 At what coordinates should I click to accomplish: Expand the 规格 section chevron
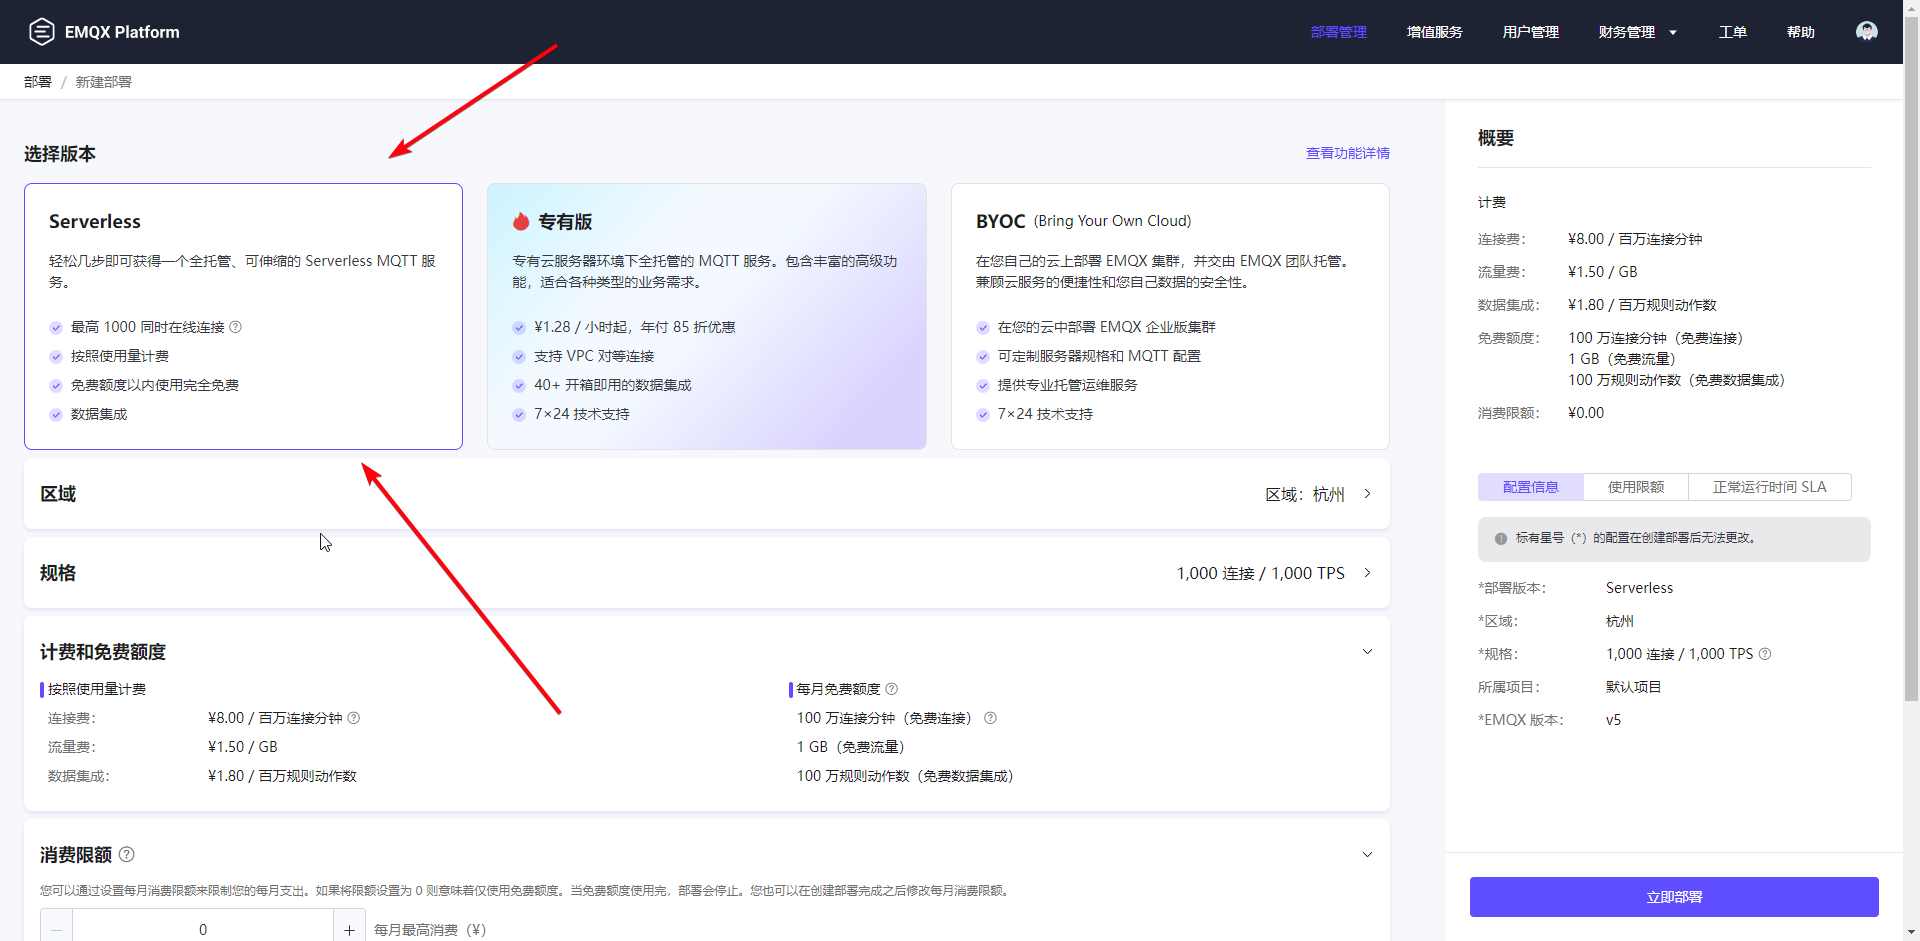tap(1367, 573)
